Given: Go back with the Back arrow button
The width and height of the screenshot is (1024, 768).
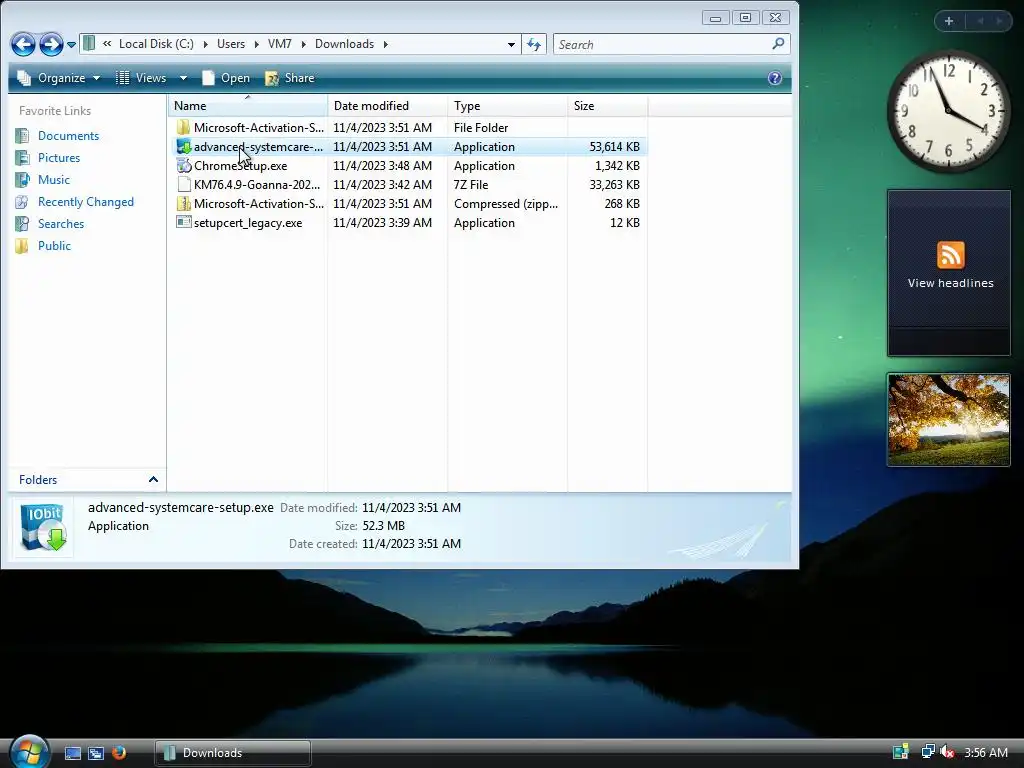Looking at the screenshot, I should coord(23,44).
